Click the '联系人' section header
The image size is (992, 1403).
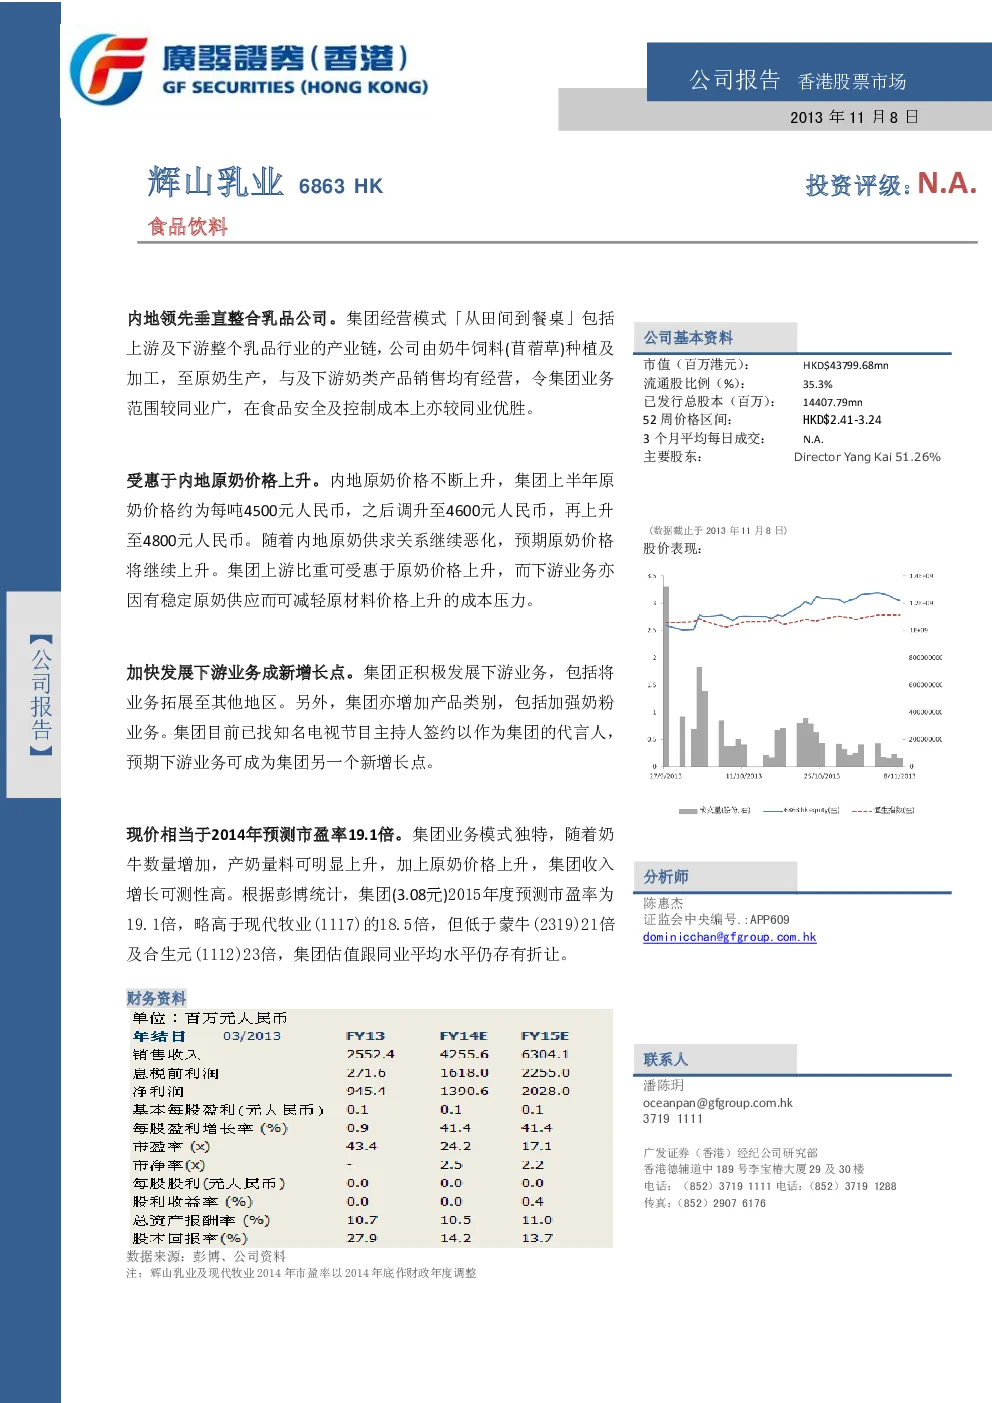click(x=665, y=1060)
